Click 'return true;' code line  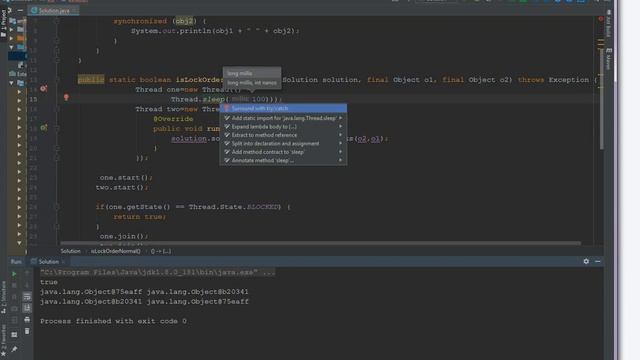coord(140,217)
